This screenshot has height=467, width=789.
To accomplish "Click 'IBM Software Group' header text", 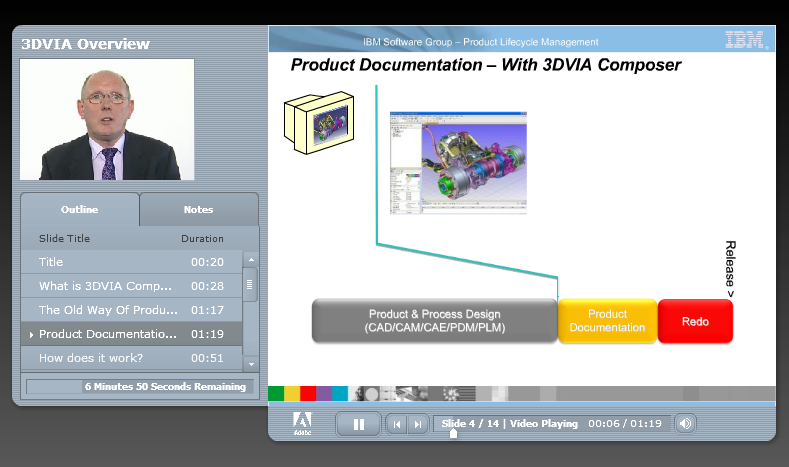I will point(408,42).
